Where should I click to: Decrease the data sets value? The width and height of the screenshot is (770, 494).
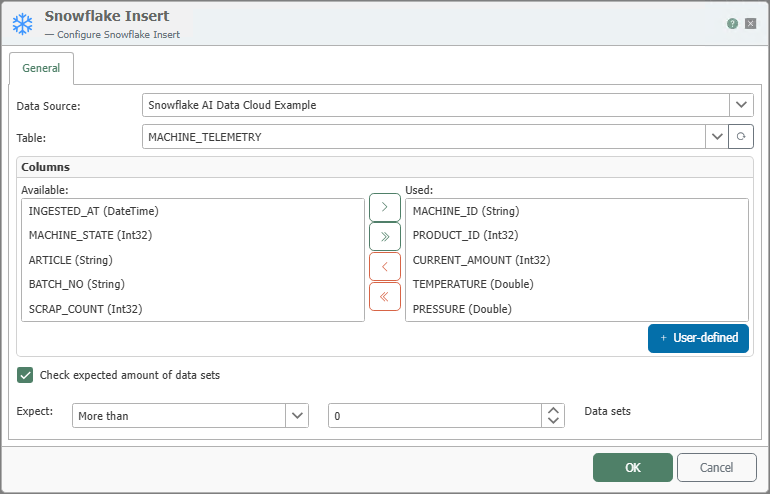pyautogui.click(x=553, y=421)
